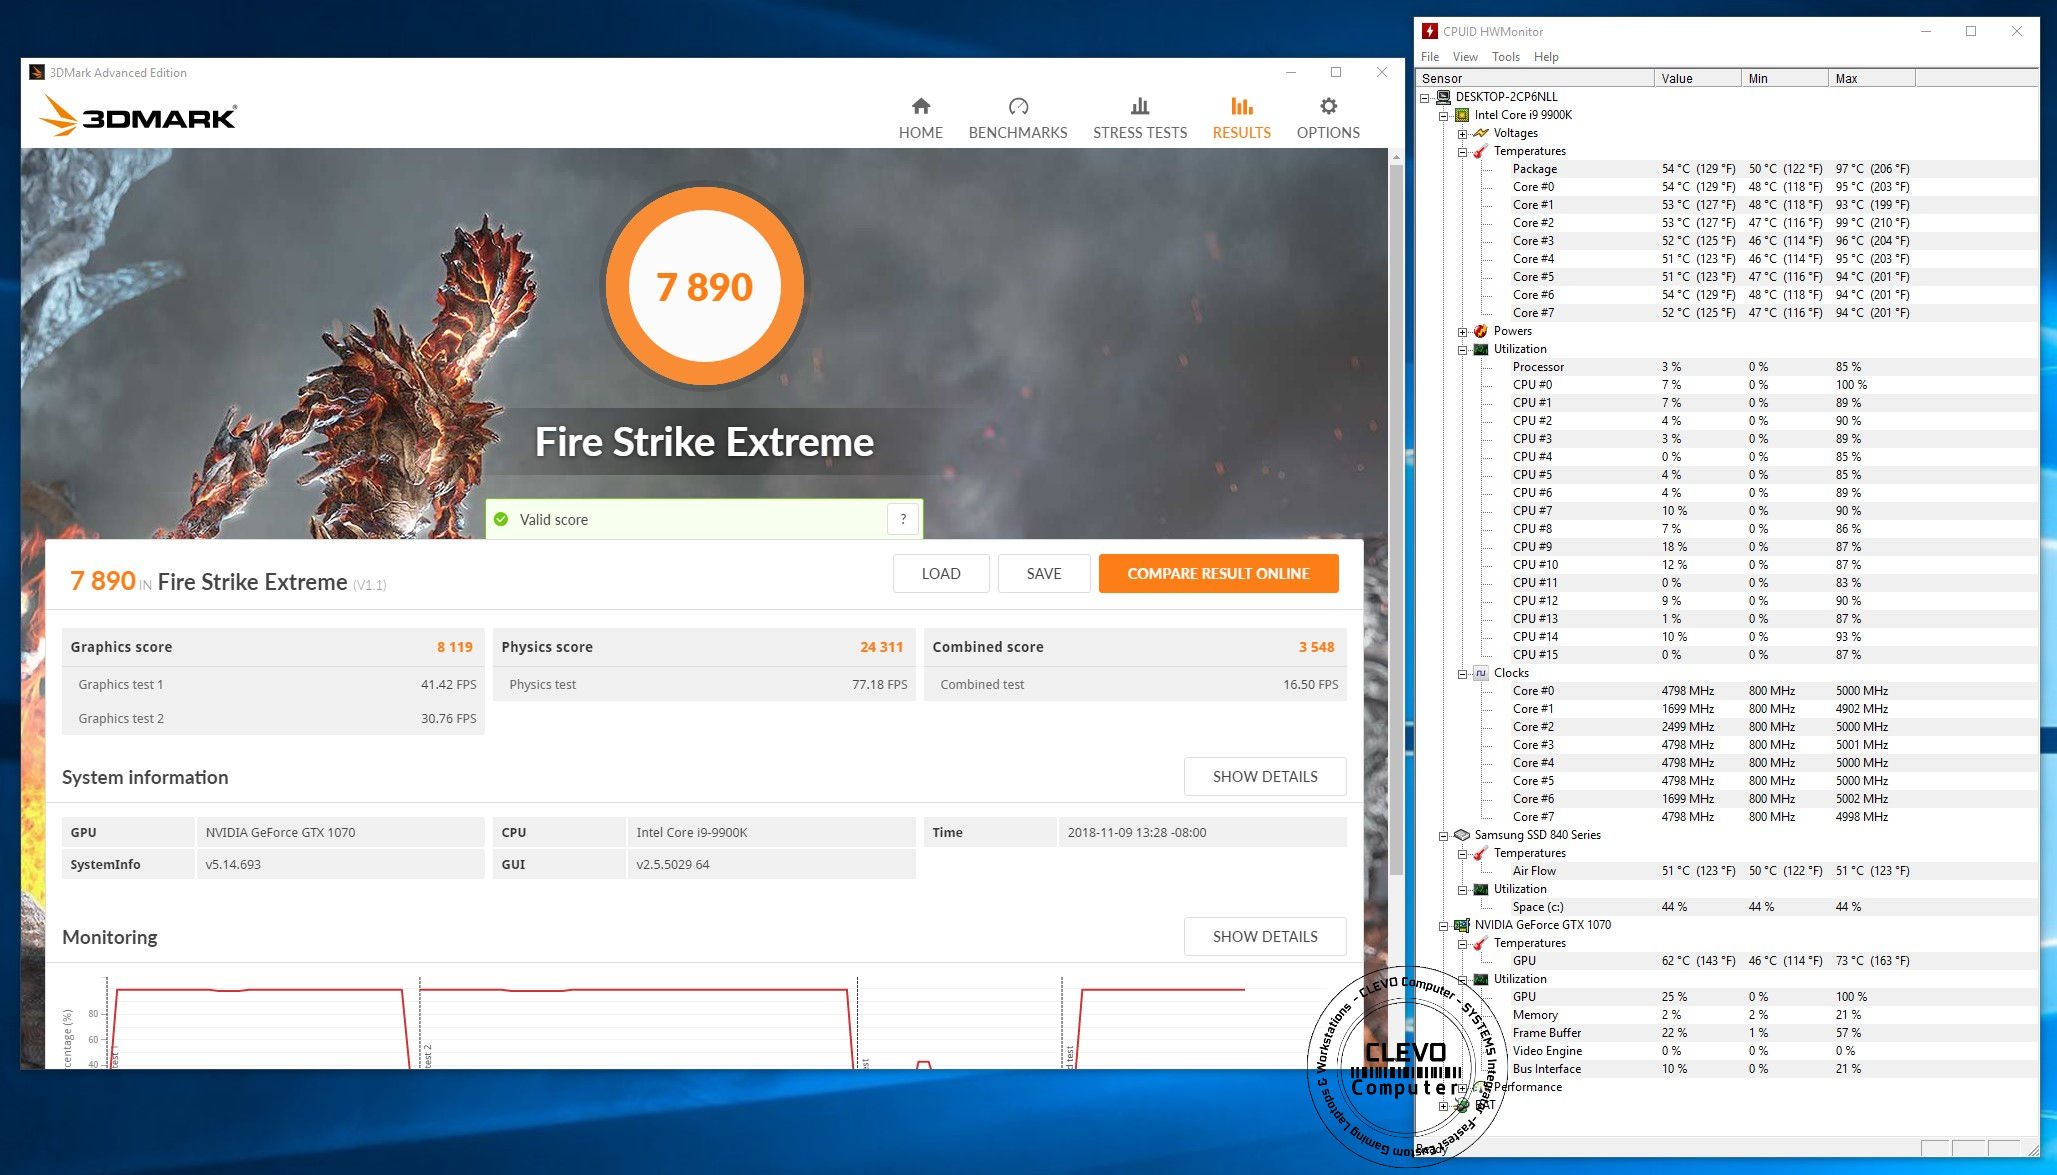Collapse the Intel Core i9 9900K node
Screen dimensions: 2057x1175
(x=1444, y=115)
